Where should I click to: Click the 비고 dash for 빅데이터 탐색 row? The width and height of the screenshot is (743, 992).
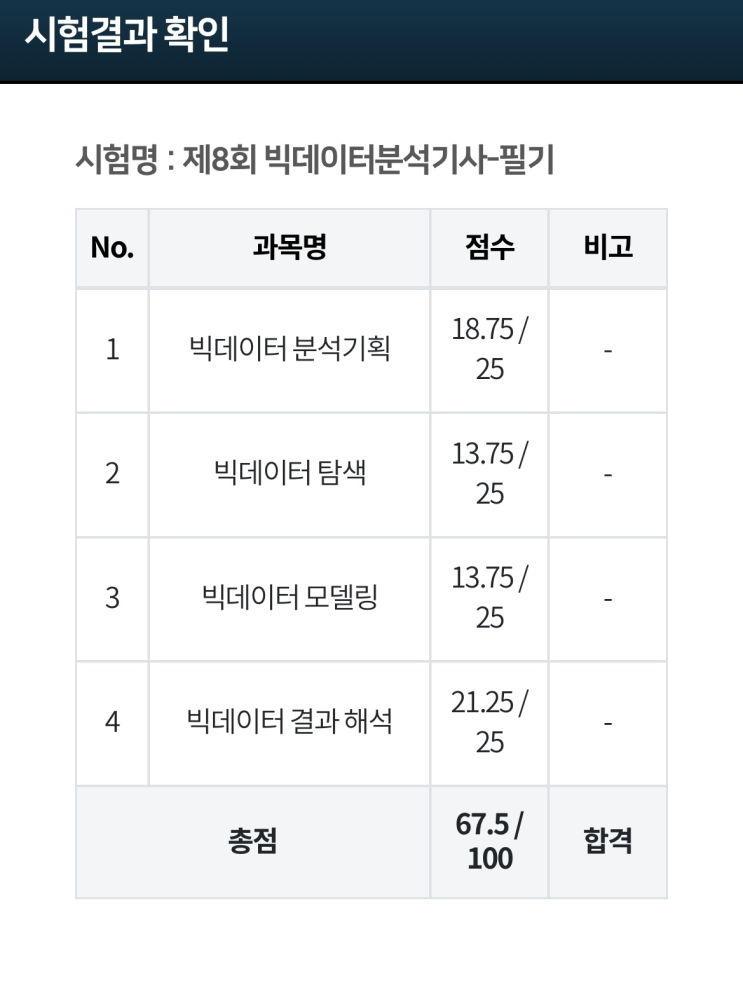coord(608,474)
